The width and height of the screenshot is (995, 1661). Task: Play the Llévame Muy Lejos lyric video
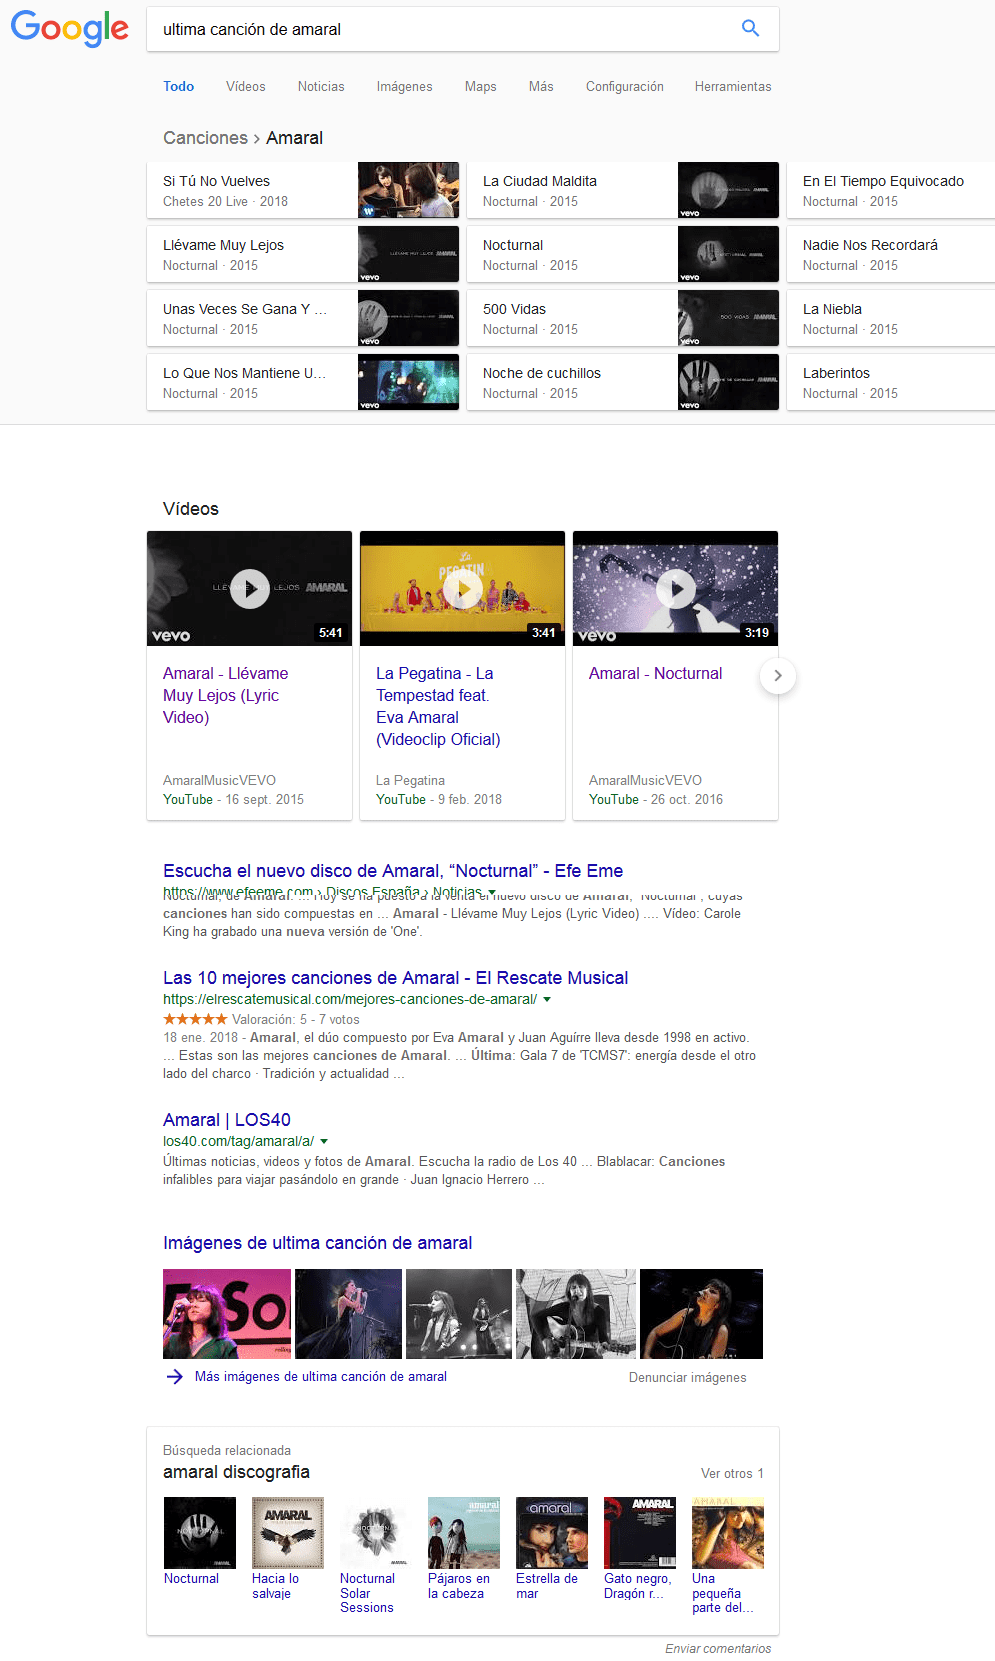(x=250, y=589)
